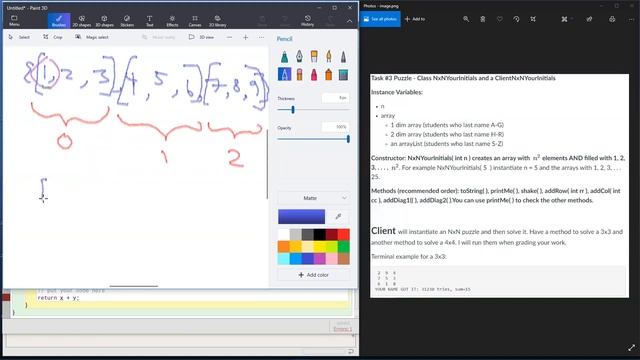640x360 pixels.
Task: Click Add to in Photos toolbar
Action: pyautogui.click(x=415, y=19)
